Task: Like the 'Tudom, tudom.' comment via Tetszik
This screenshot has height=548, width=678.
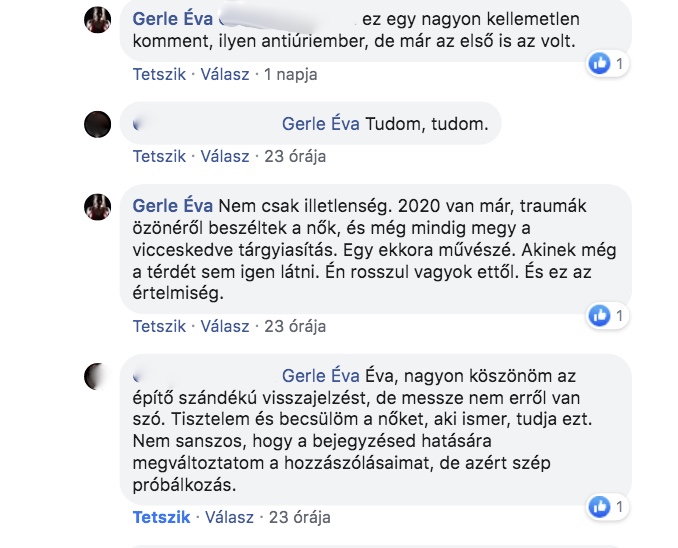Action: click(x=159, y=156)
